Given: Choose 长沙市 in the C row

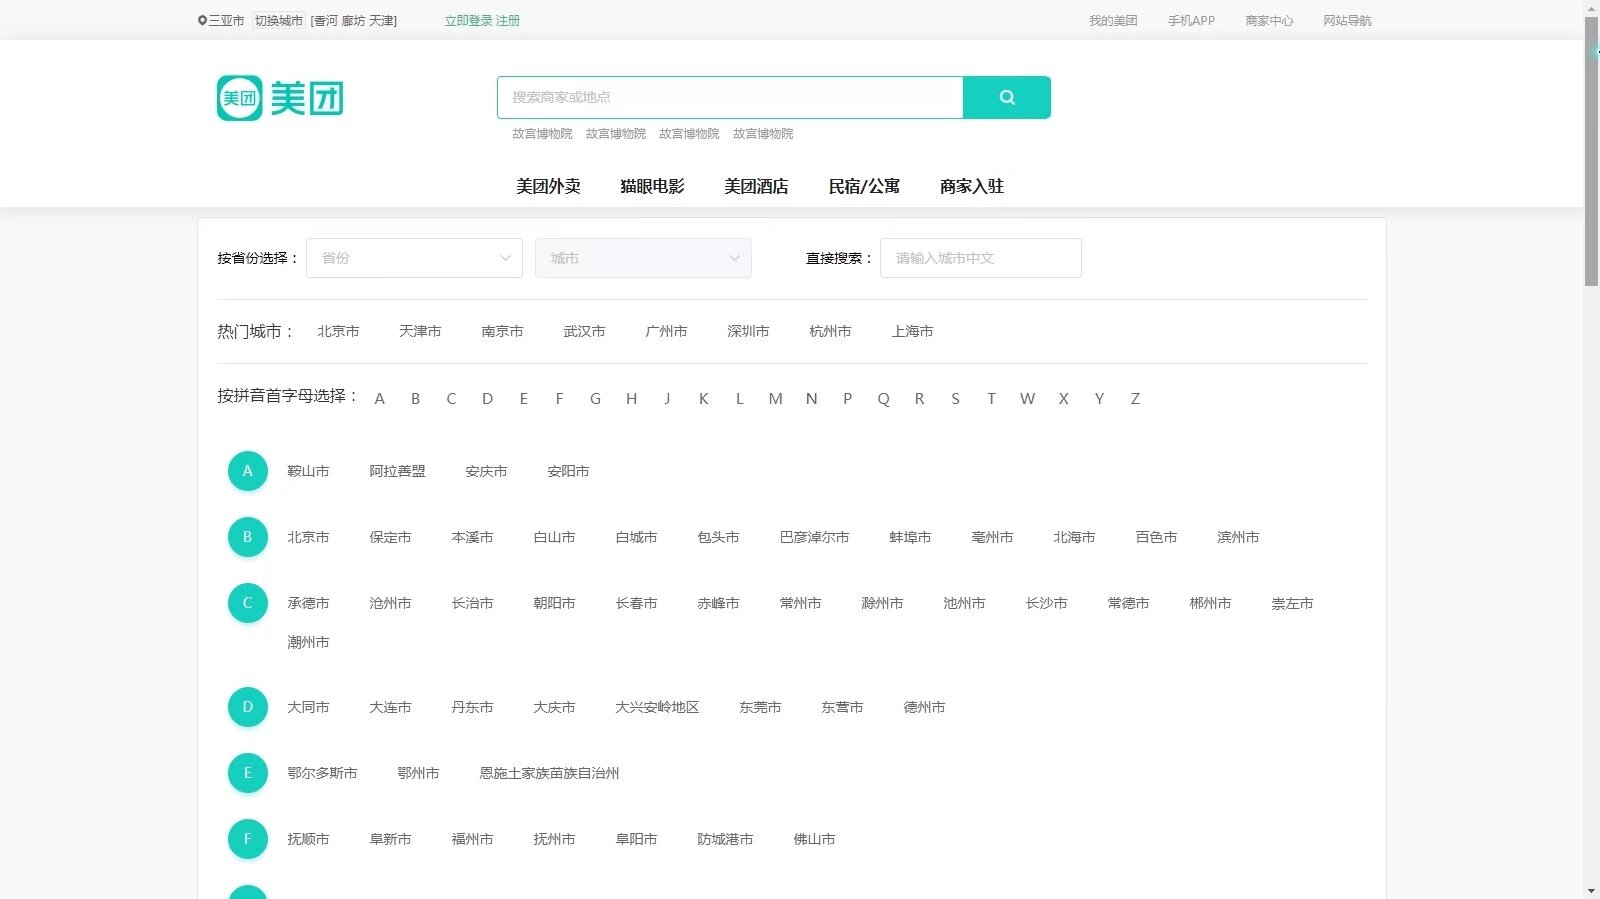Looking at the screenshot, I should coord(1046,603).
